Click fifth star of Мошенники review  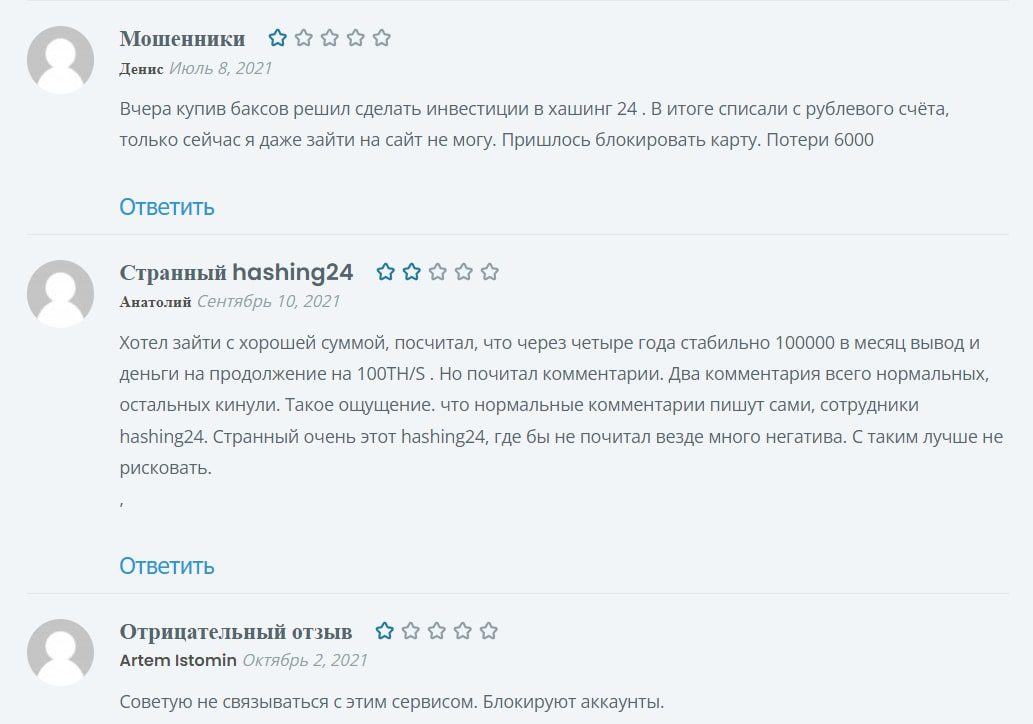382,39
